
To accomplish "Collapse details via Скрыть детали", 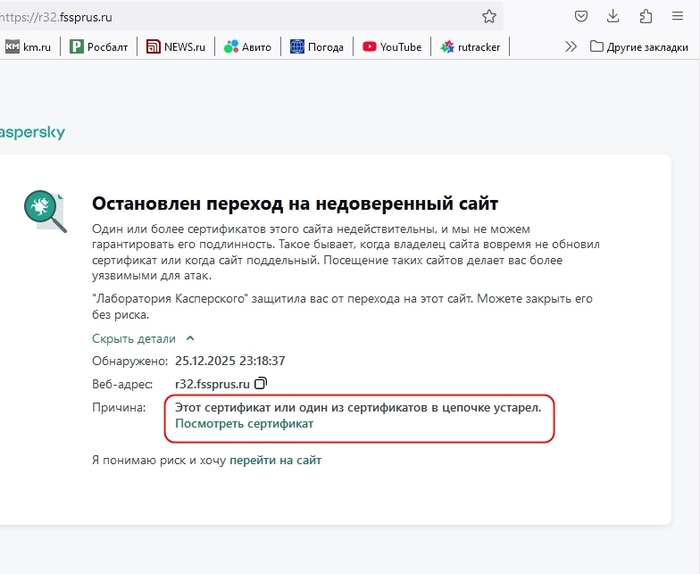I will 143,339.
